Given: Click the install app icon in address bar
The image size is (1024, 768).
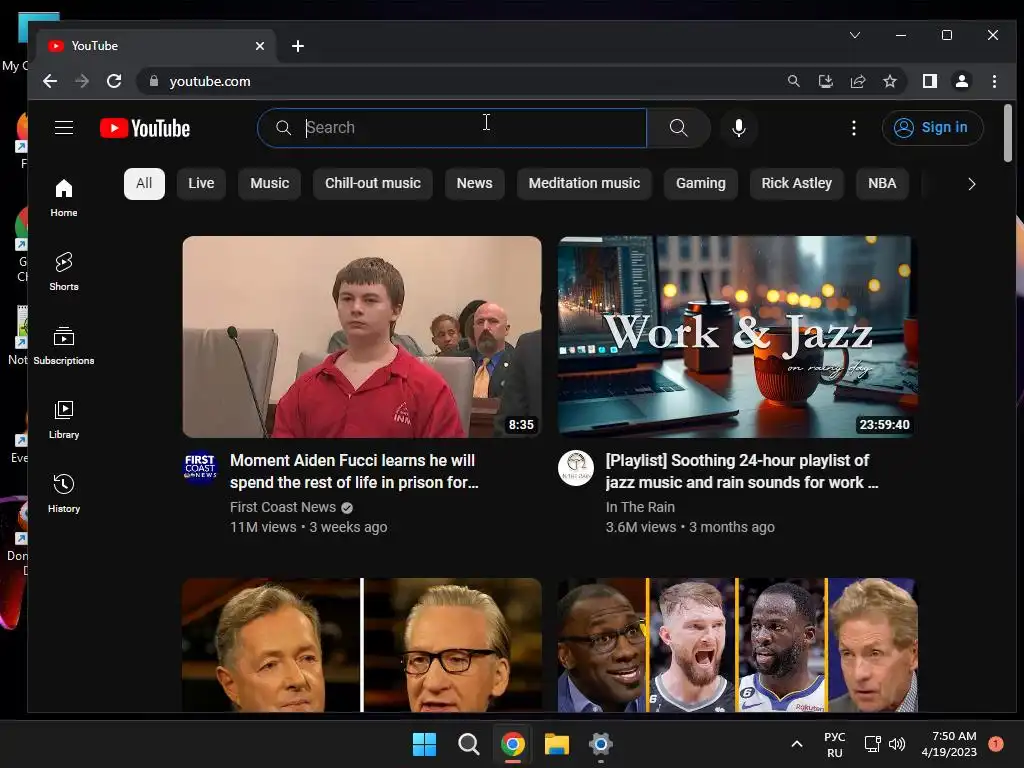Looking at the screenshot, I should point(825,81).
